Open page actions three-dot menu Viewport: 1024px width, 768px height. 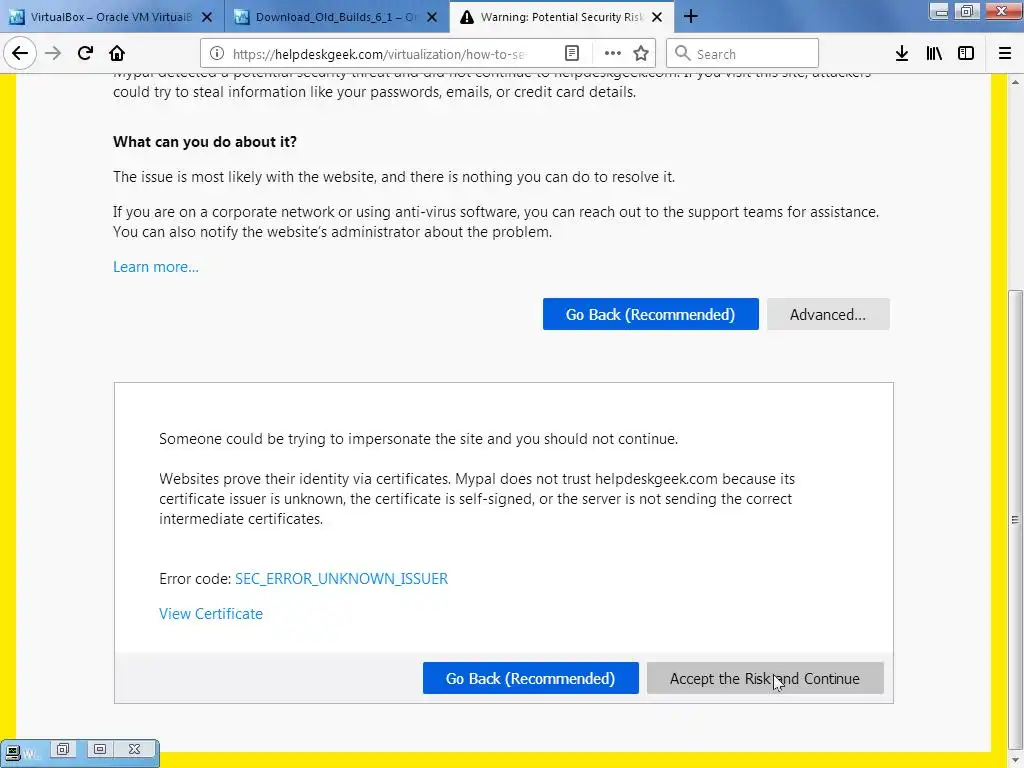(x=612, y=54)
